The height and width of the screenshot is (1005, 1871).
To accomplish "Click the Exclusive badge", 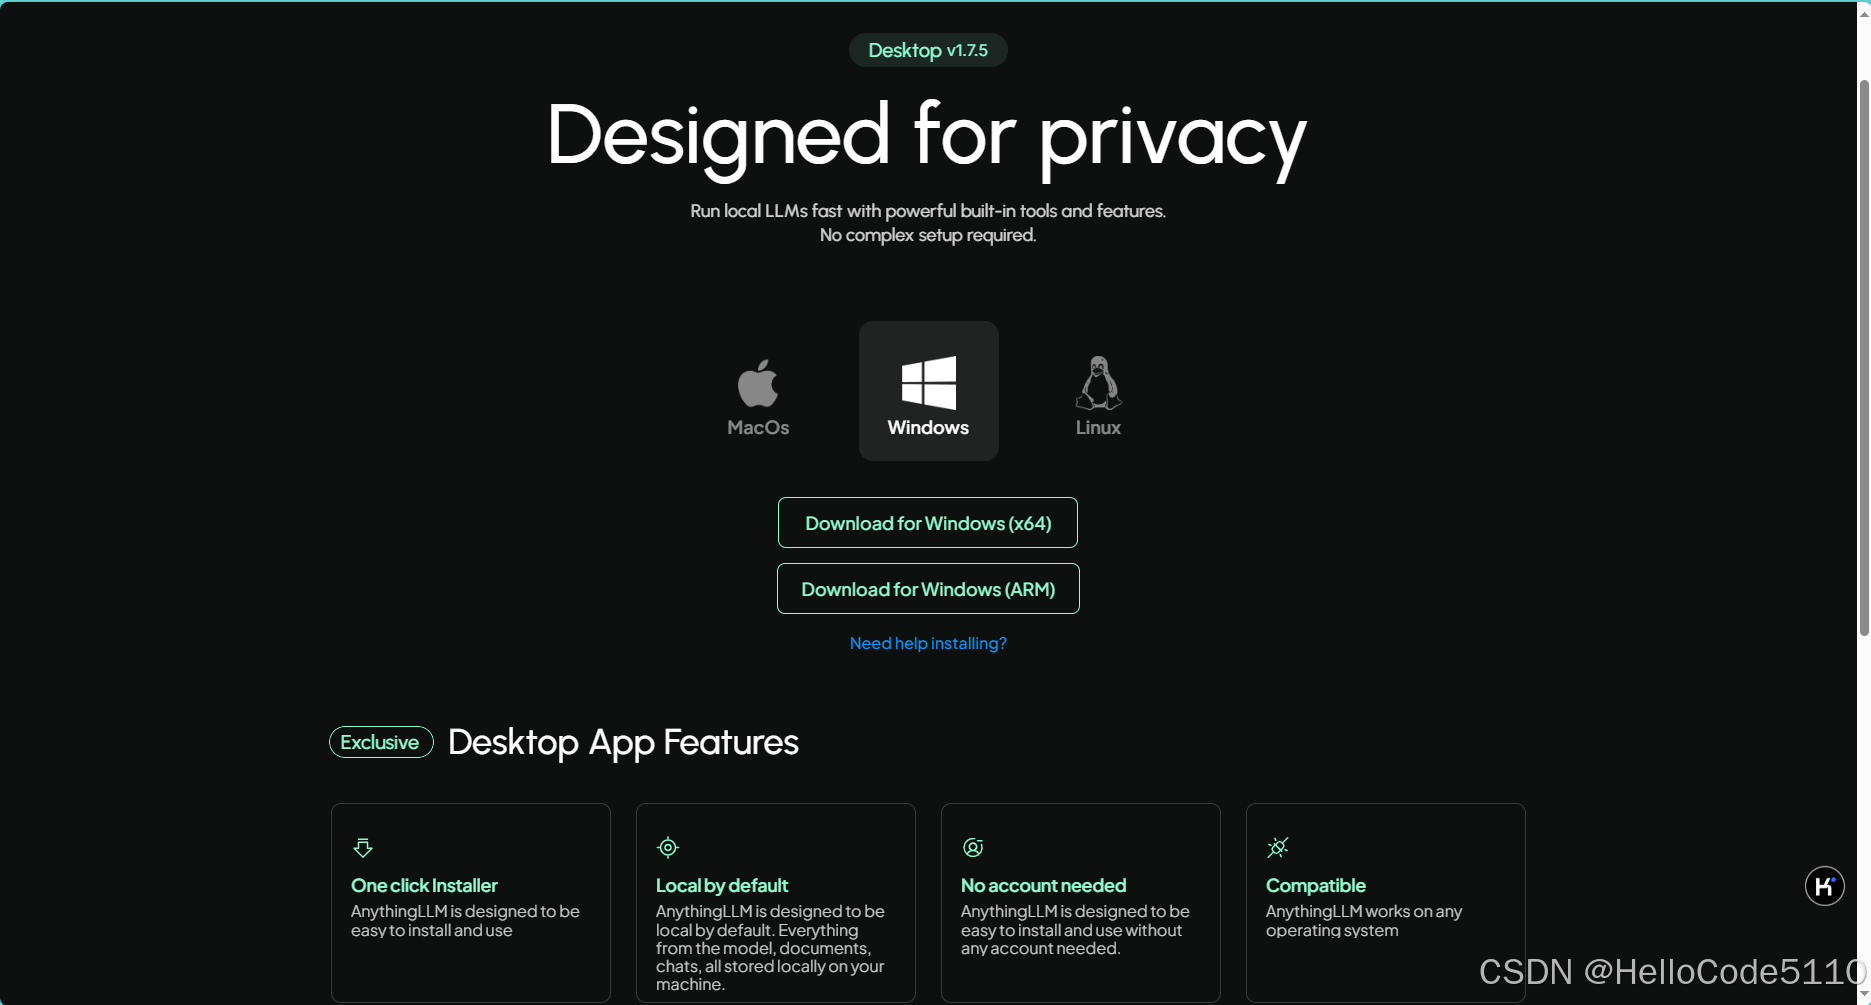I will (381, 742).
